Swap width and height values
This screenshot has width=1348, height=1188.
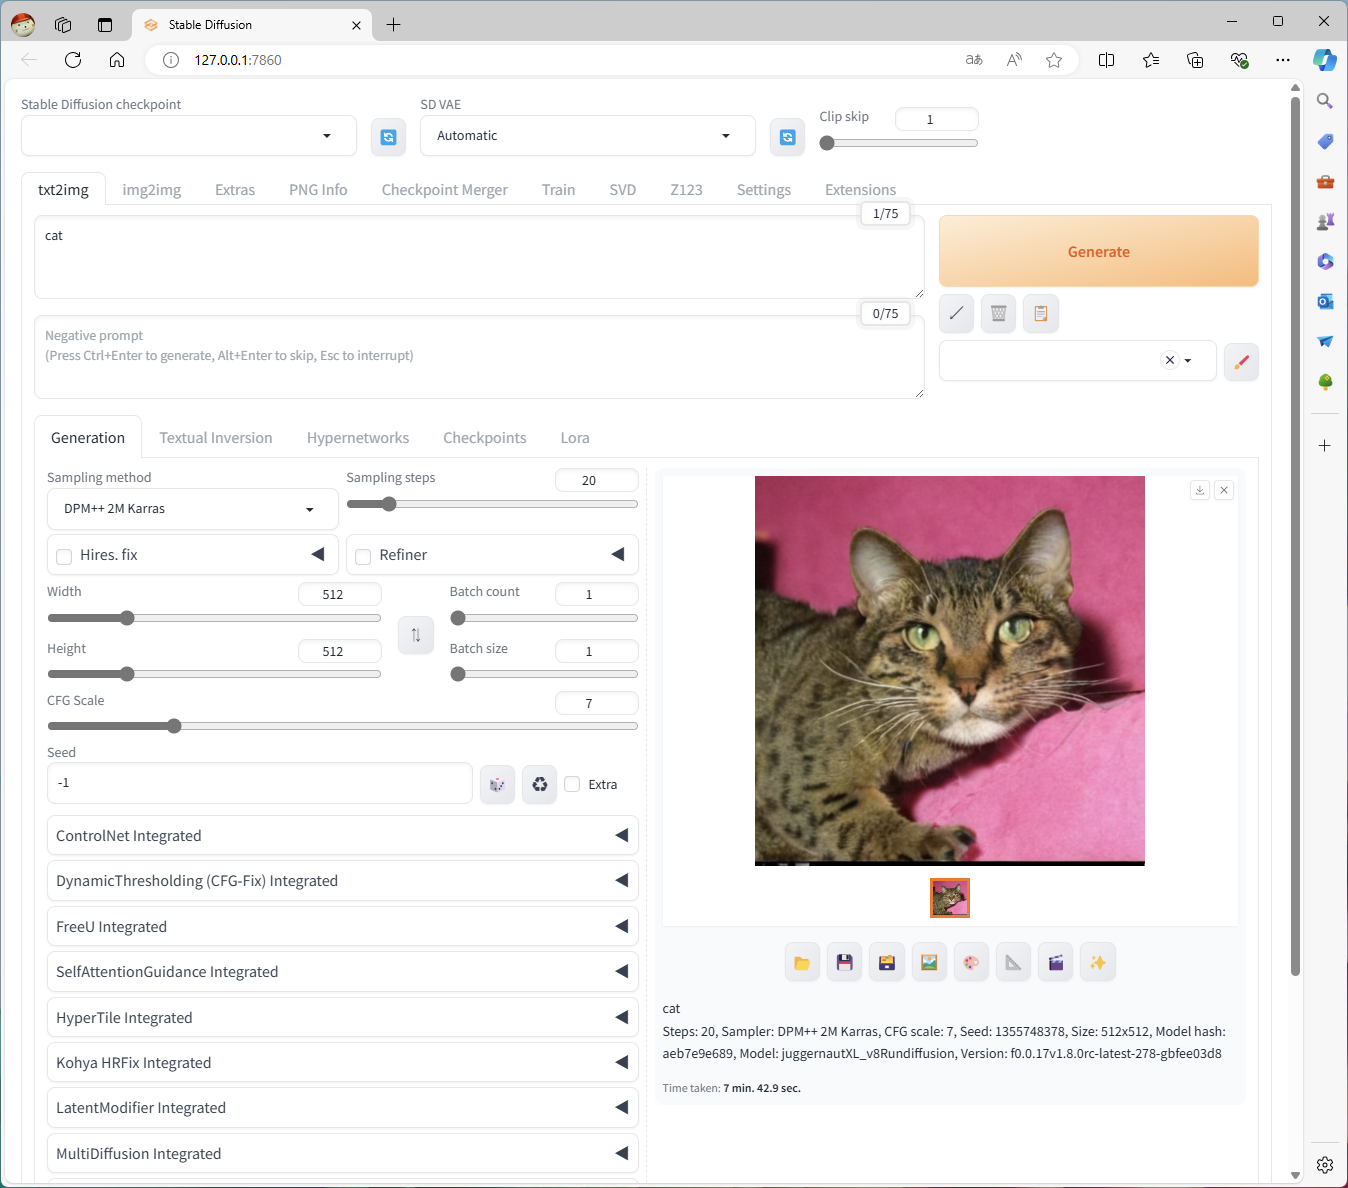pyautogui.click(x=416, y=635)
